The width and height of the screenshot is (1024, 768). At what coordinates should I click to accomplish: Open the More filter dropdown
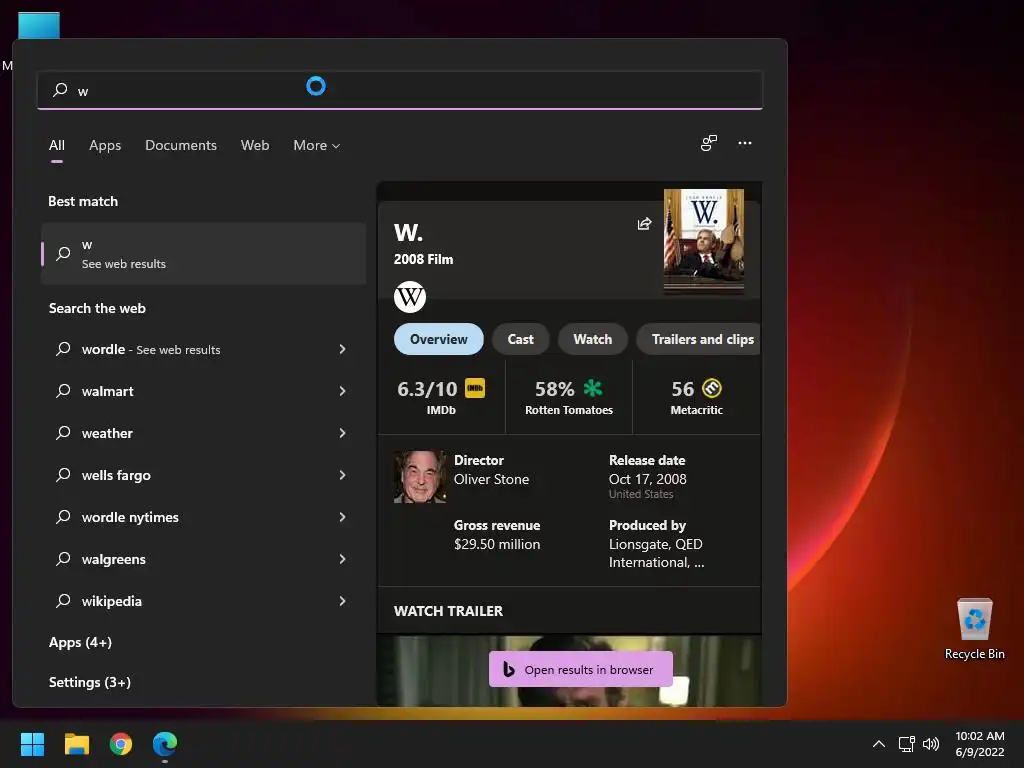coord(317,145)
